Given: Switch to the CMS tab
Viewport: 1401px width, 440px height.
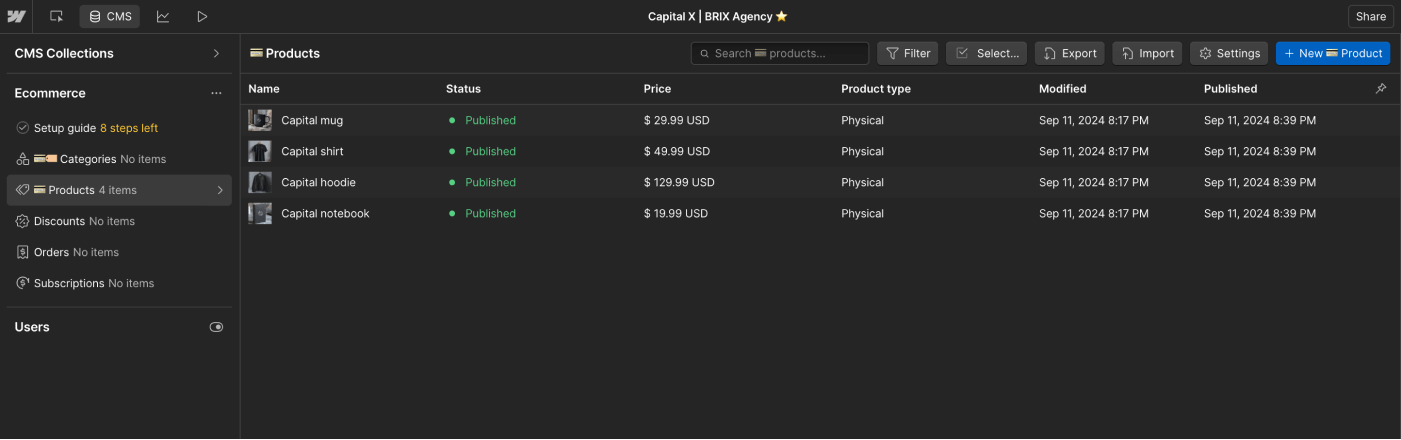Looking at the screenshot, I should [x=110, y=16].
